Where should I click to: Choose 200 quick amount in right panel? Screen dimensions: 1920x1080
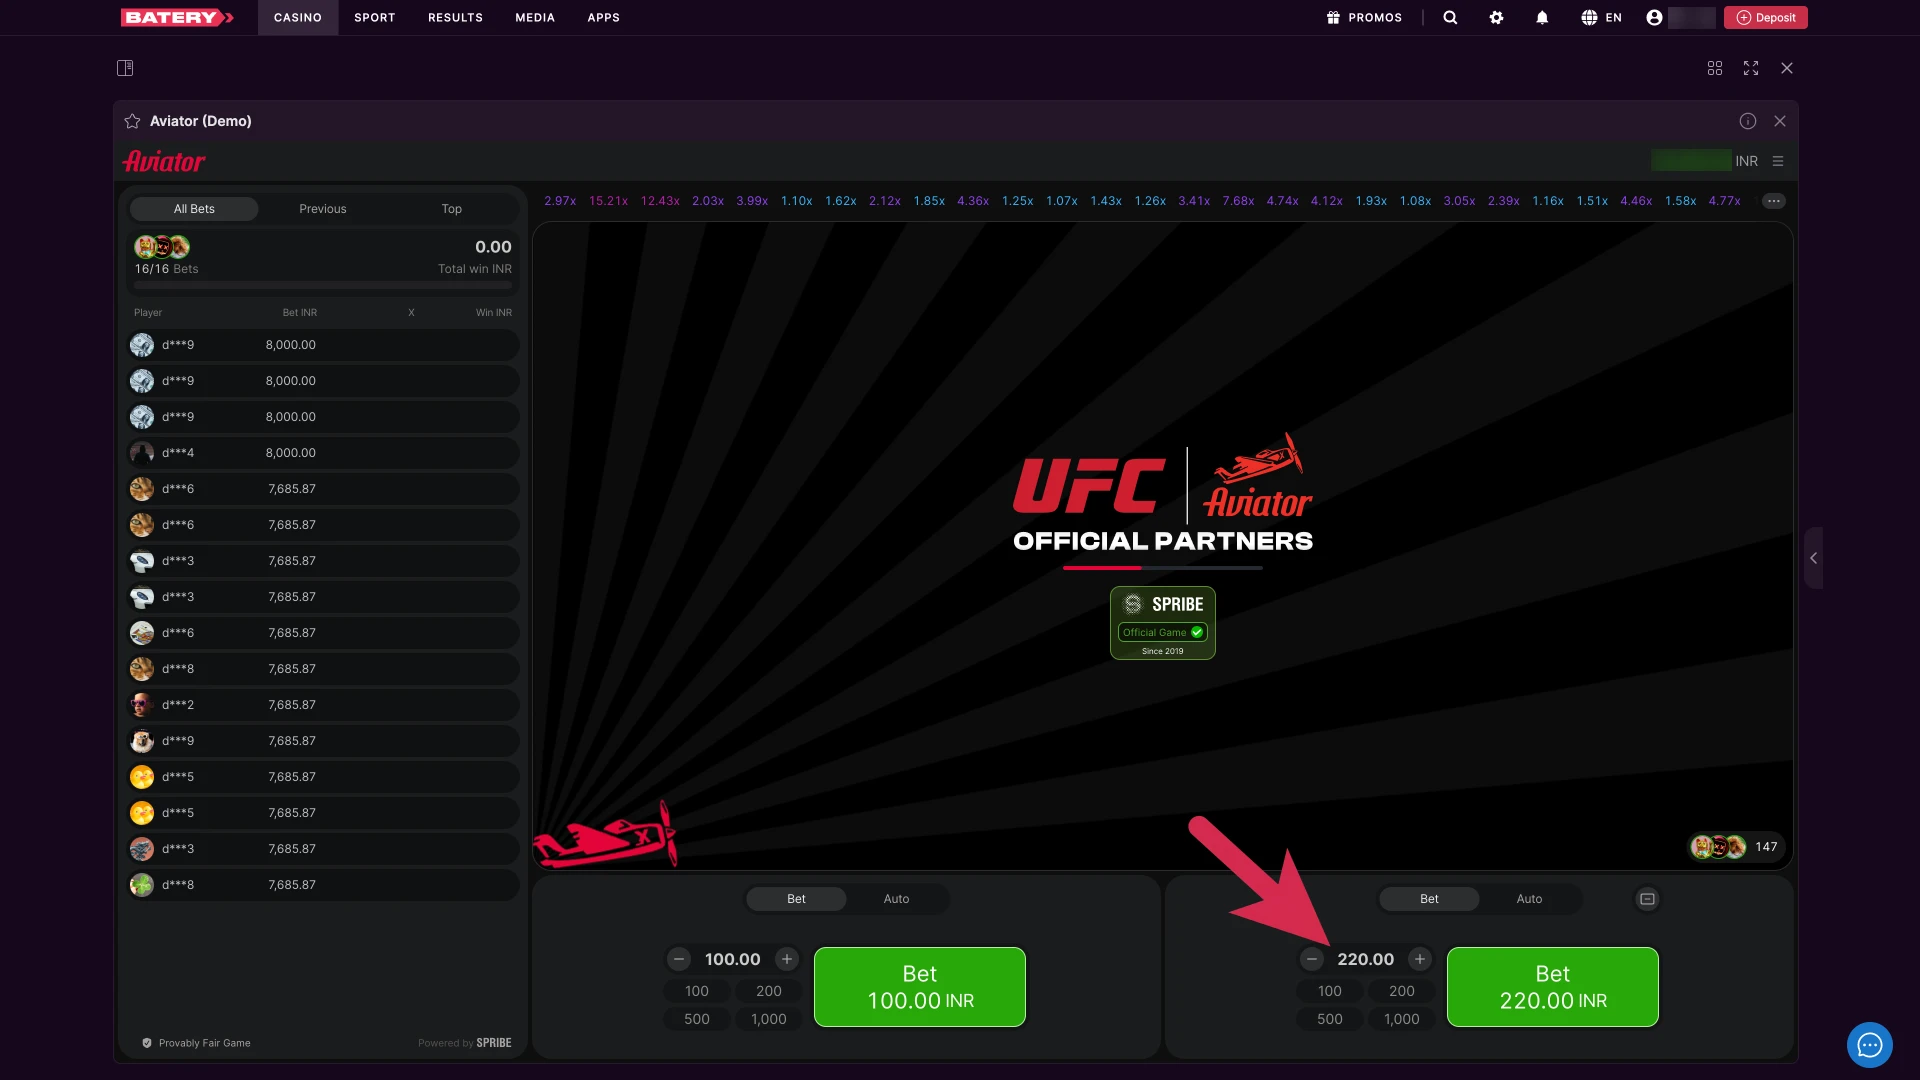[x=1402, y=991]
